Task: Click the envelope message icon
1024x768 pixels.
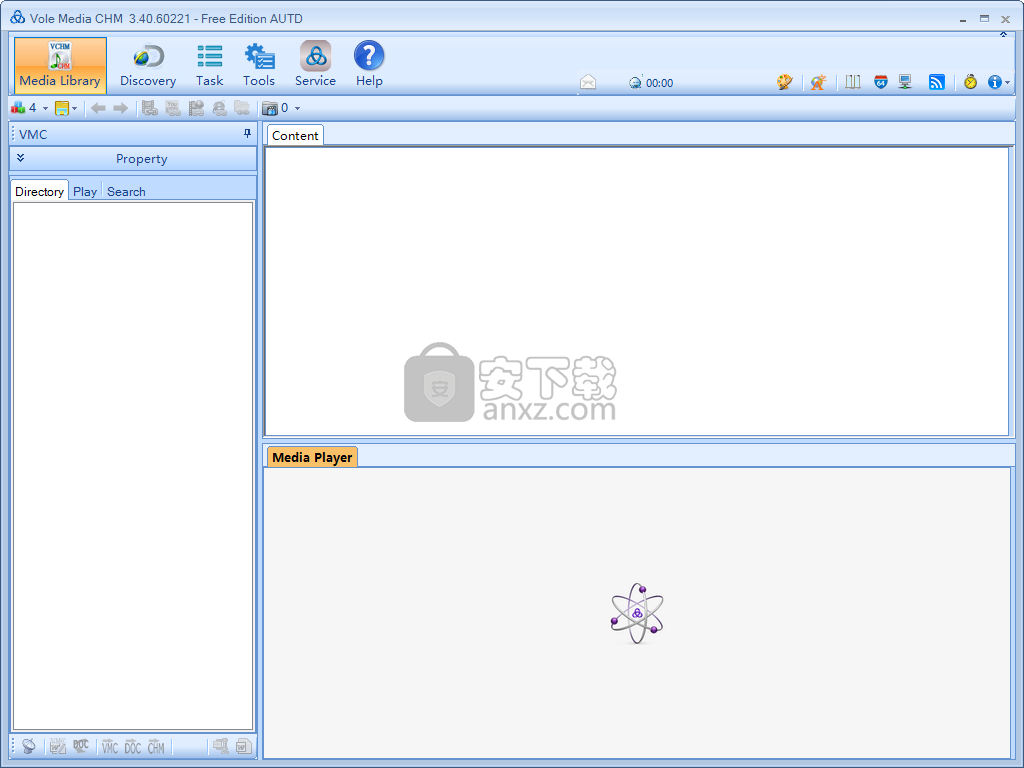Action: 588,82
